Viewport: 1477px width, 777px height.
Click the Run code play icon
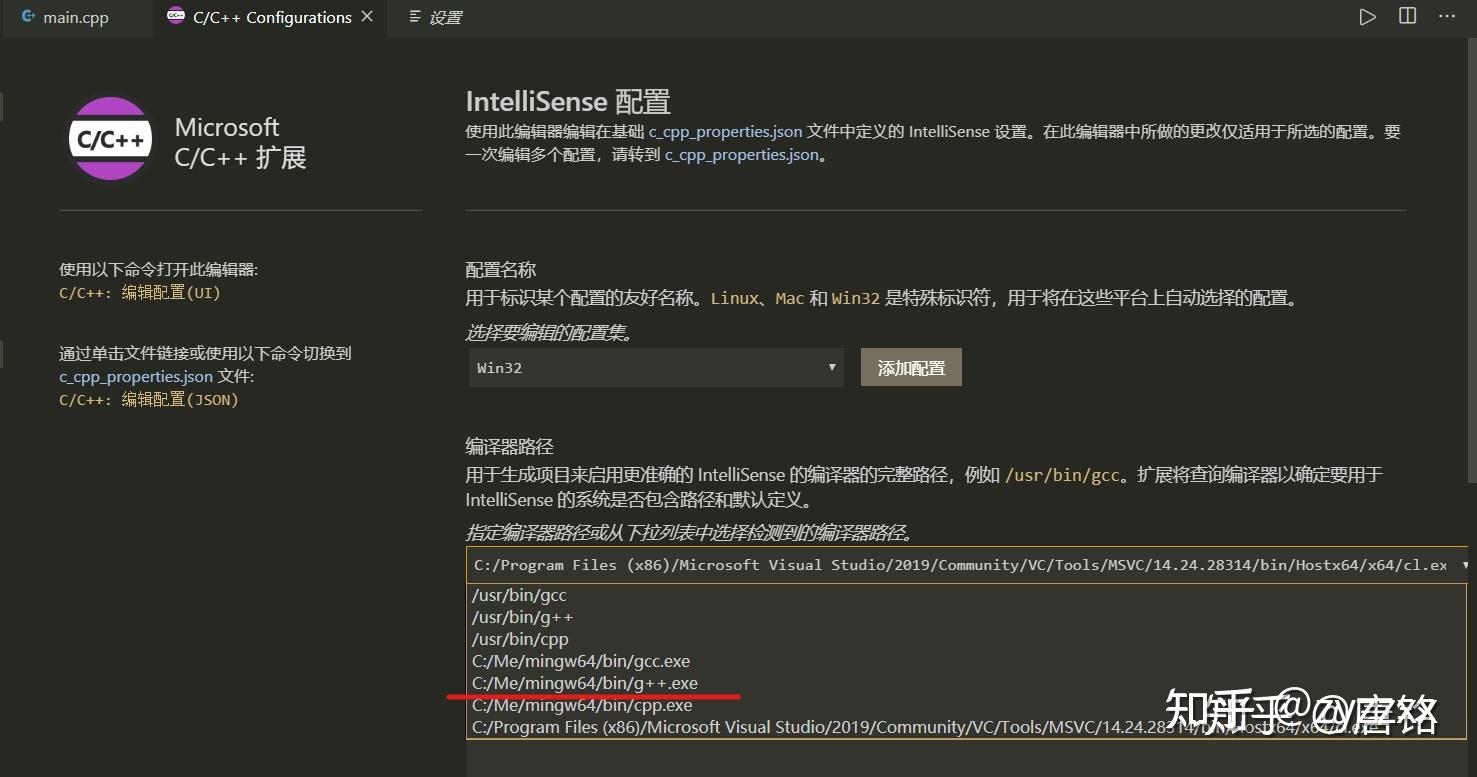tap(1366, 15)
